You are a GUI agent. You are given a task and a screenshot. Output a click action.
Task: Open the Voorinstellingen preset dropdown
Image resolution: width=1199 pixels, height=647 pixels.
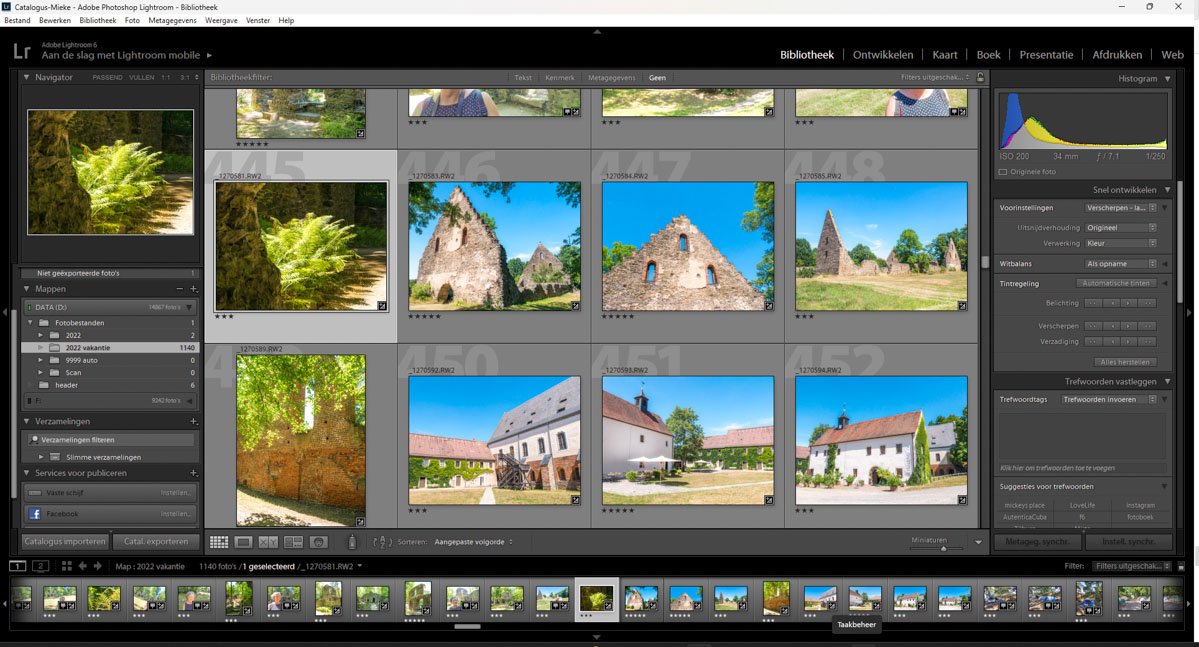1120,208
